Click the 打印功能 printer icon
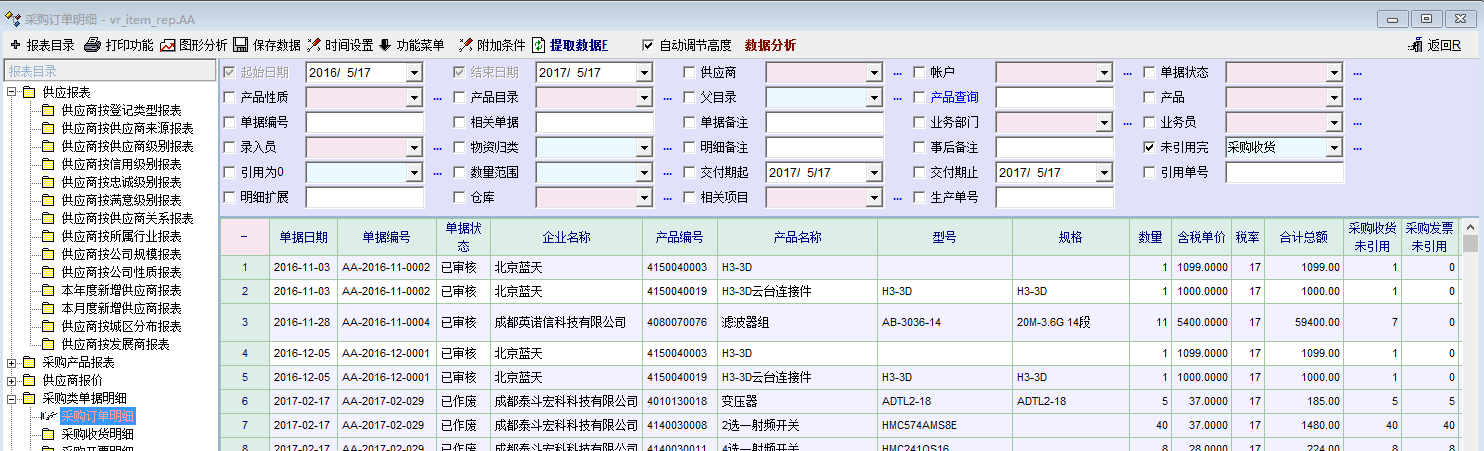Viewport: 1484px width, 451px height. pos(93,45)
